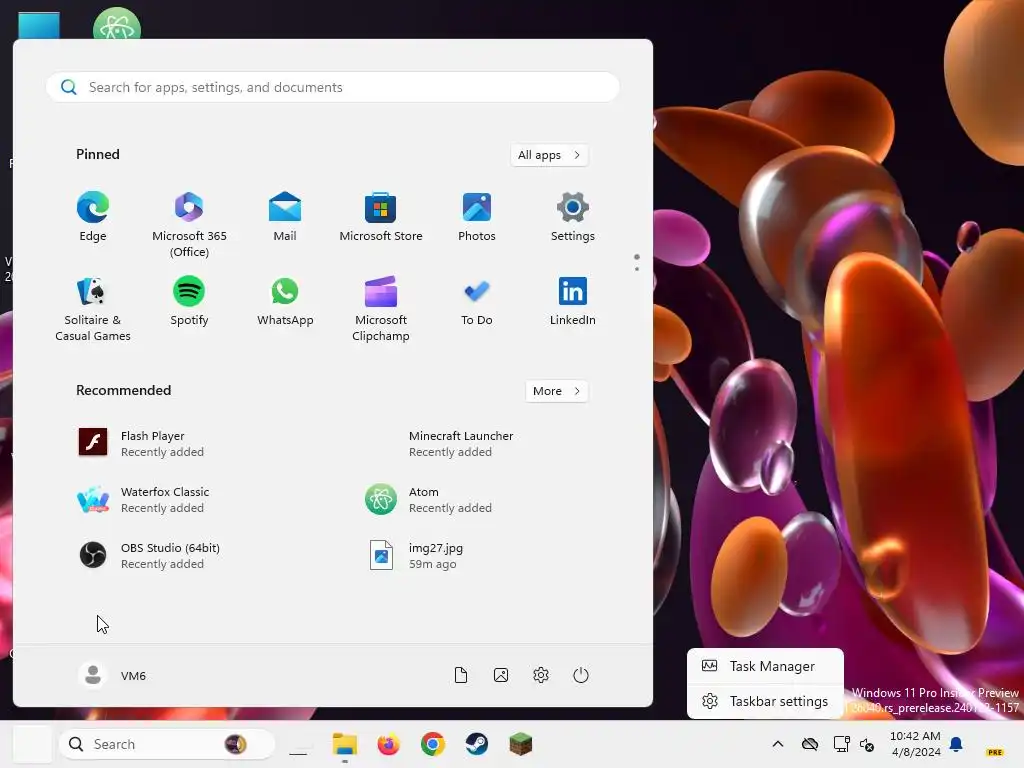This screenshot has height=768, width=1024.
Task: Open Steam from the taskbar
Action: pos(476,744)
